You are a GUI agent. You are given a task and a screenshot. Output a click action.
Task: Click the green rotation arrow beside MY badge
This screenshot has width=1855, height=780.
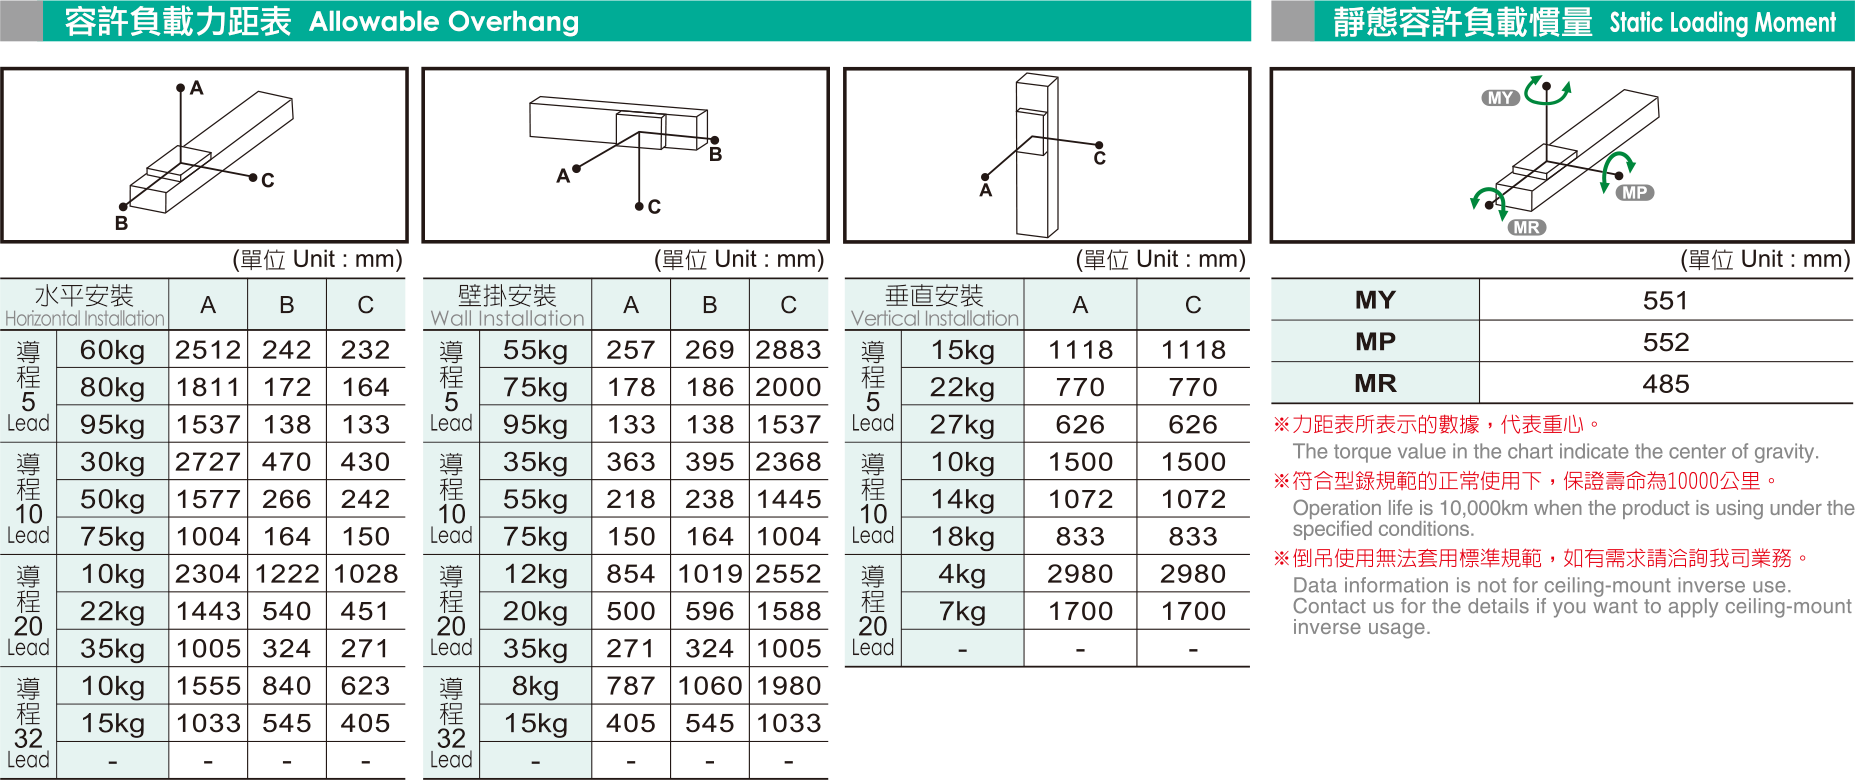1547,90
